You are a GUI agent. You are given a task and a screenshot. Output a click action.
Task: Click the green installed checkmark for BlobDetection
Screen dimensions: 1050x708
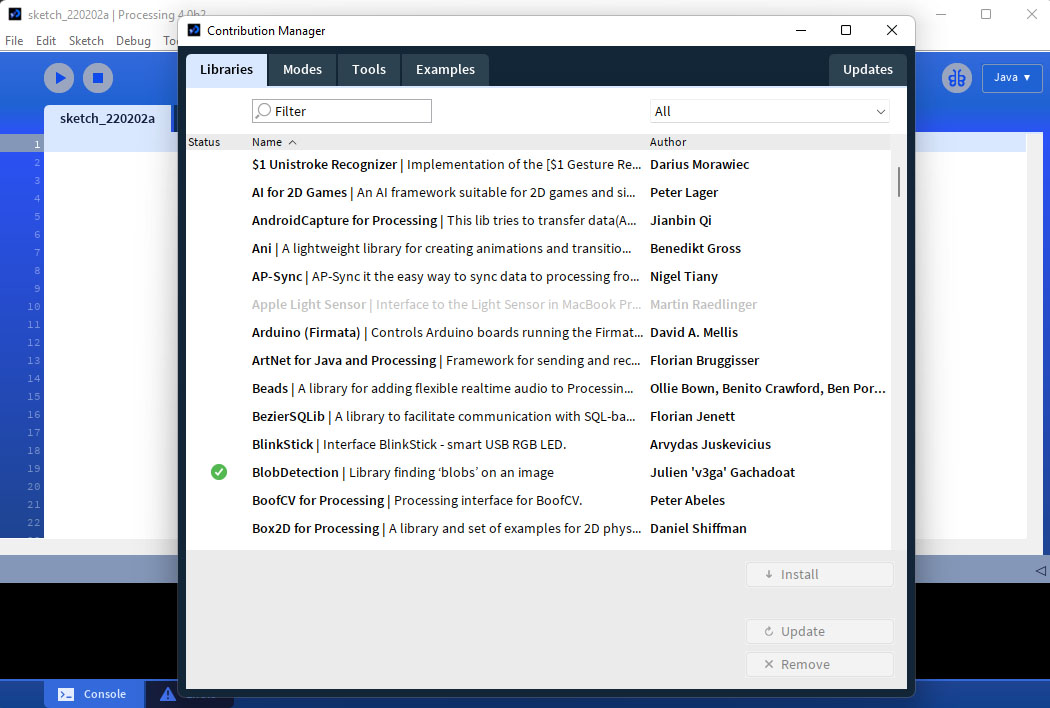(x=219, y=472)
